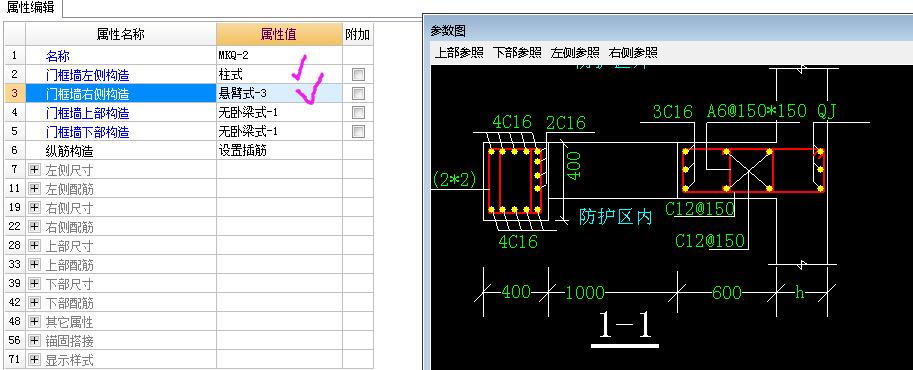Click plus icon beside 其它属性
913x370 pixels.
34,322
